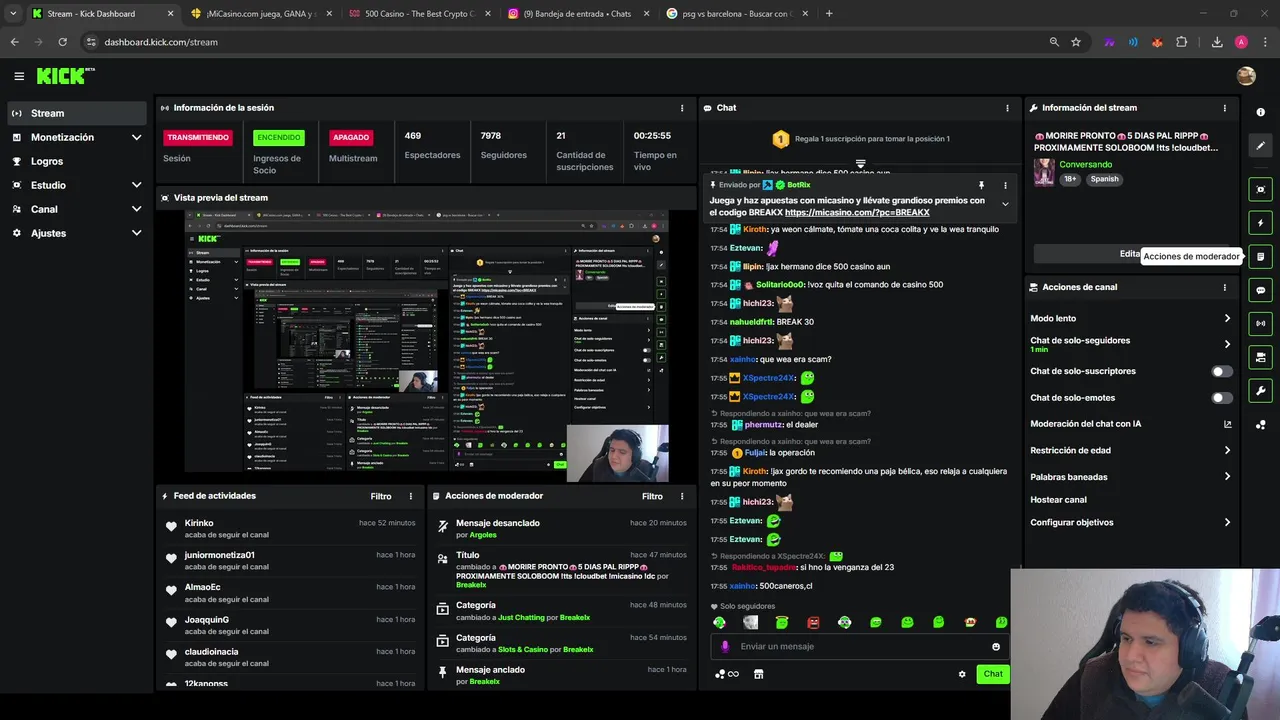Click the Filtro button in Feed de actividades
1280x720 pixels.
click(381, 496)
